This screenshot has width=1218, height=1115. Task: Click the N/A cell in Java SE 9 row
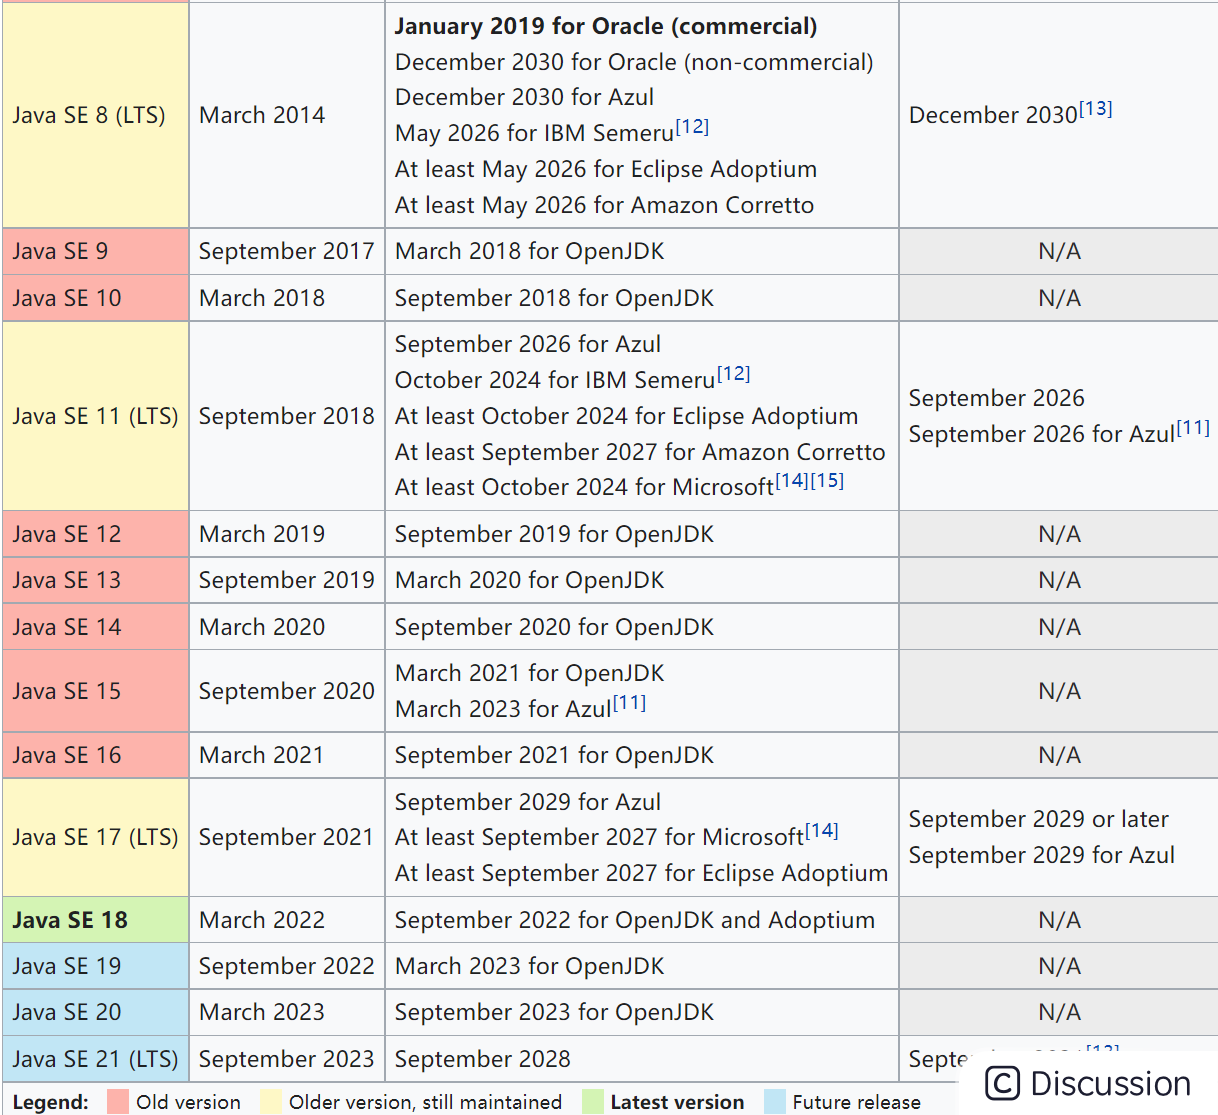click(1059, 251)
